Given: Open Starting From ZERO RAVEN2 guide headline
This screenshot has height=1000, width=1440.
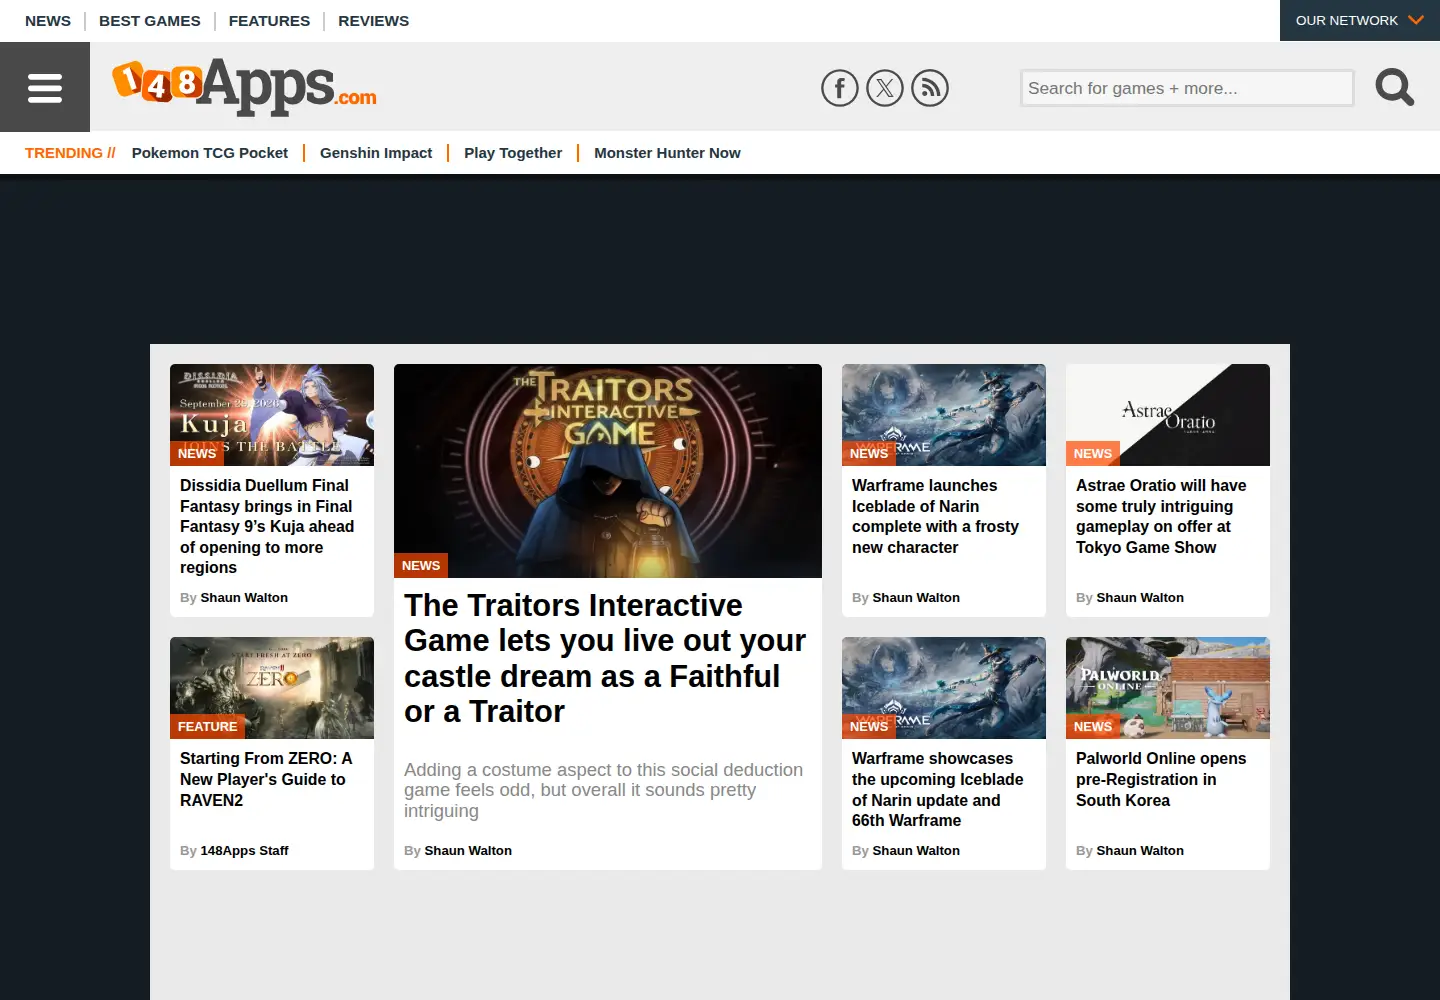Looking at the screenshot, I should pos(266,779).
